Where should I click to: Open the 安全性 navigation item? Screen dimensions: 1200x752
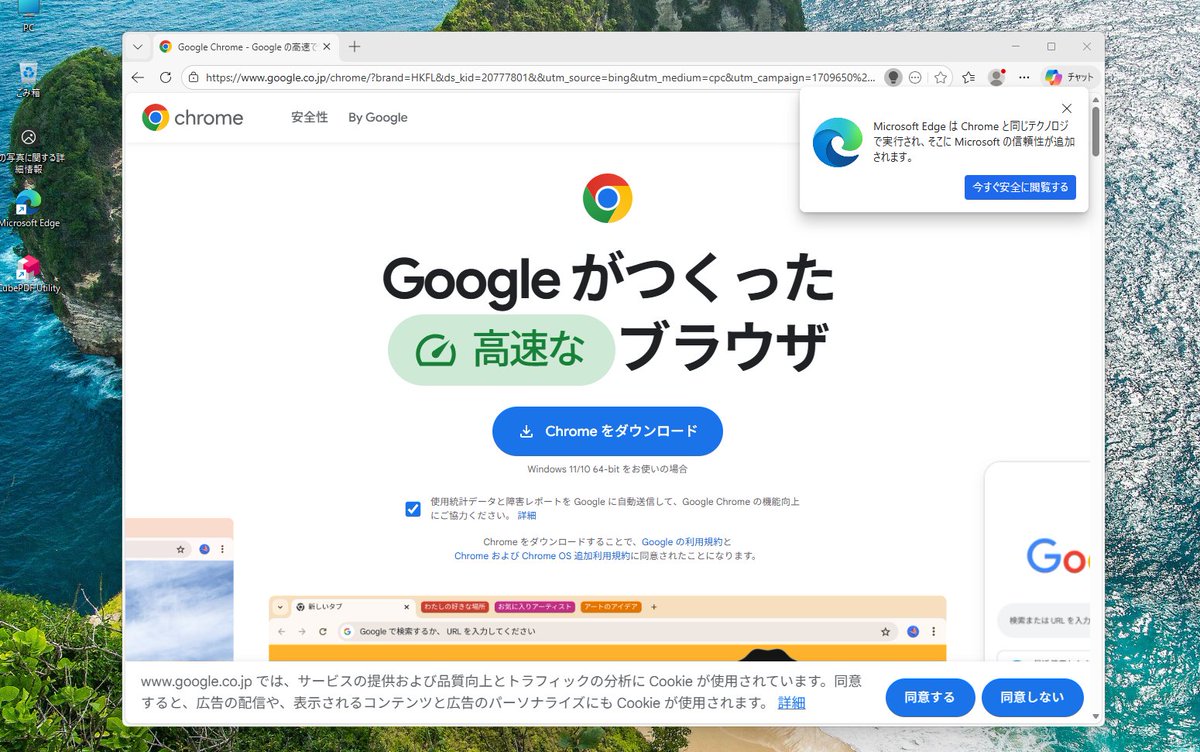tap(309, 117)
